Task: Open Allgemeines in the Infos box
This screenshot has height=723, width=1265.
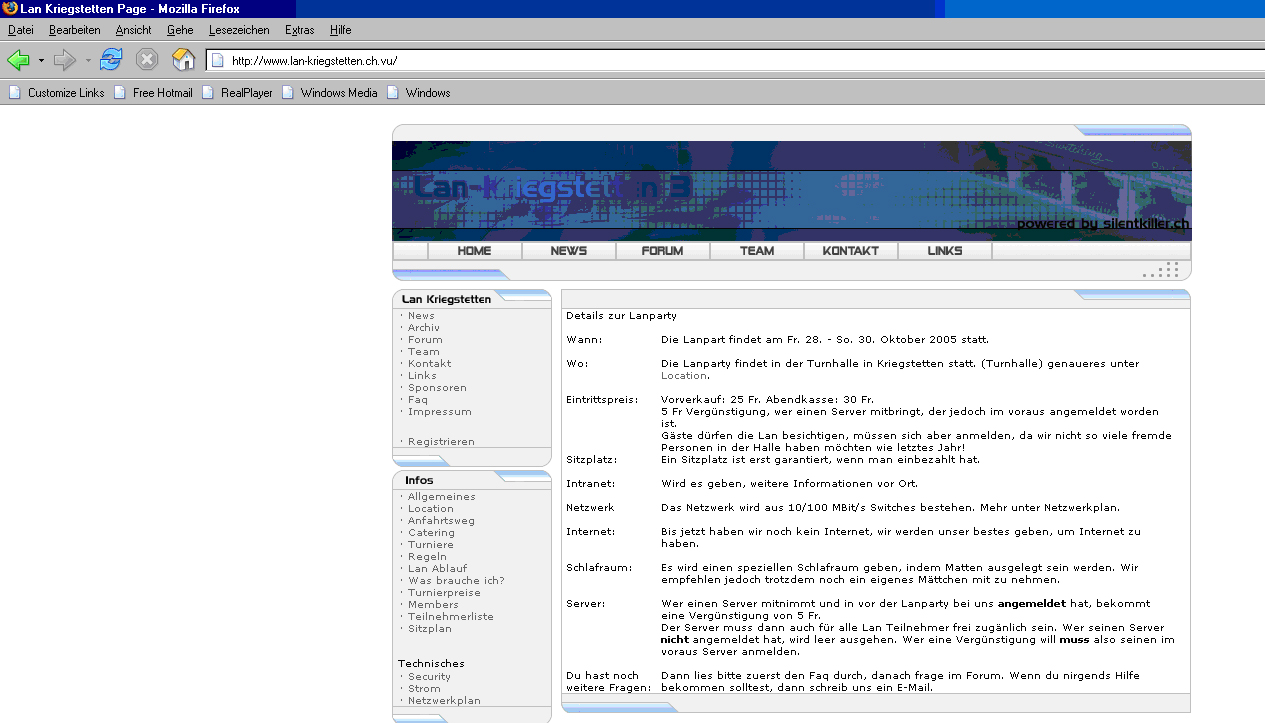Action: click(442, 497)
